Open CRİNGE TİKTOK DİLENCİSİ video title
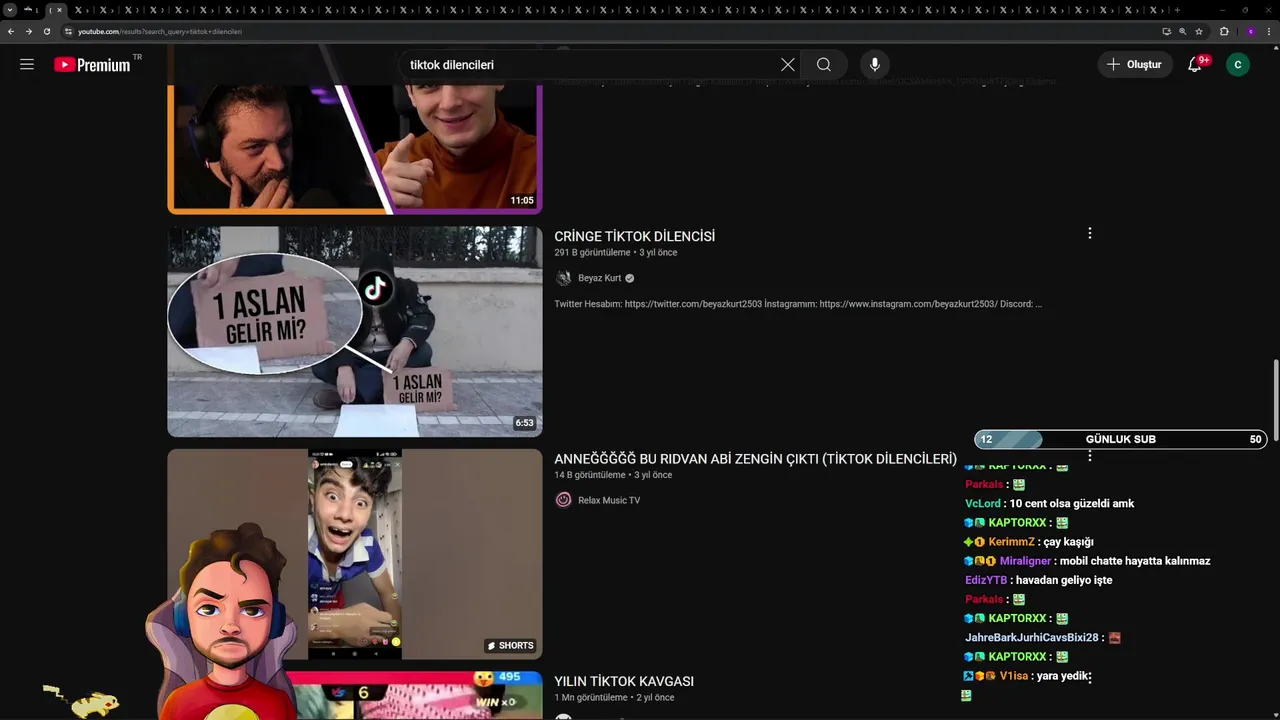1280x720 pixels. [635, 236]
